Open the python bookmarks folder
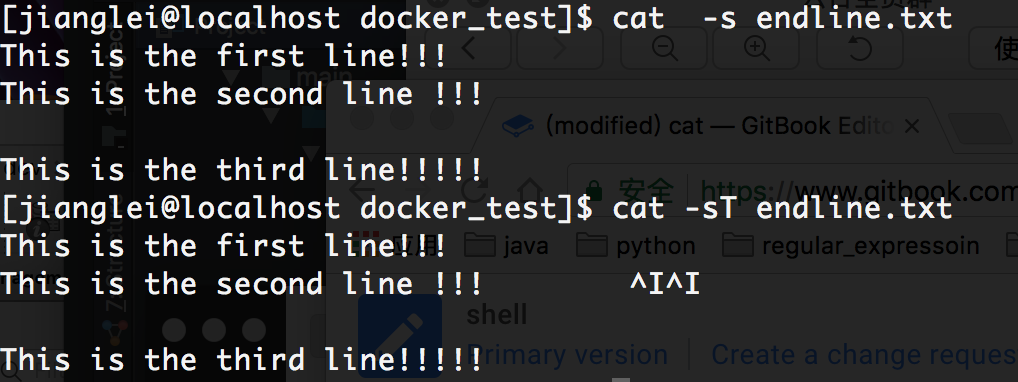Viewport: 1018px width, 382px height. click(636, 246)
